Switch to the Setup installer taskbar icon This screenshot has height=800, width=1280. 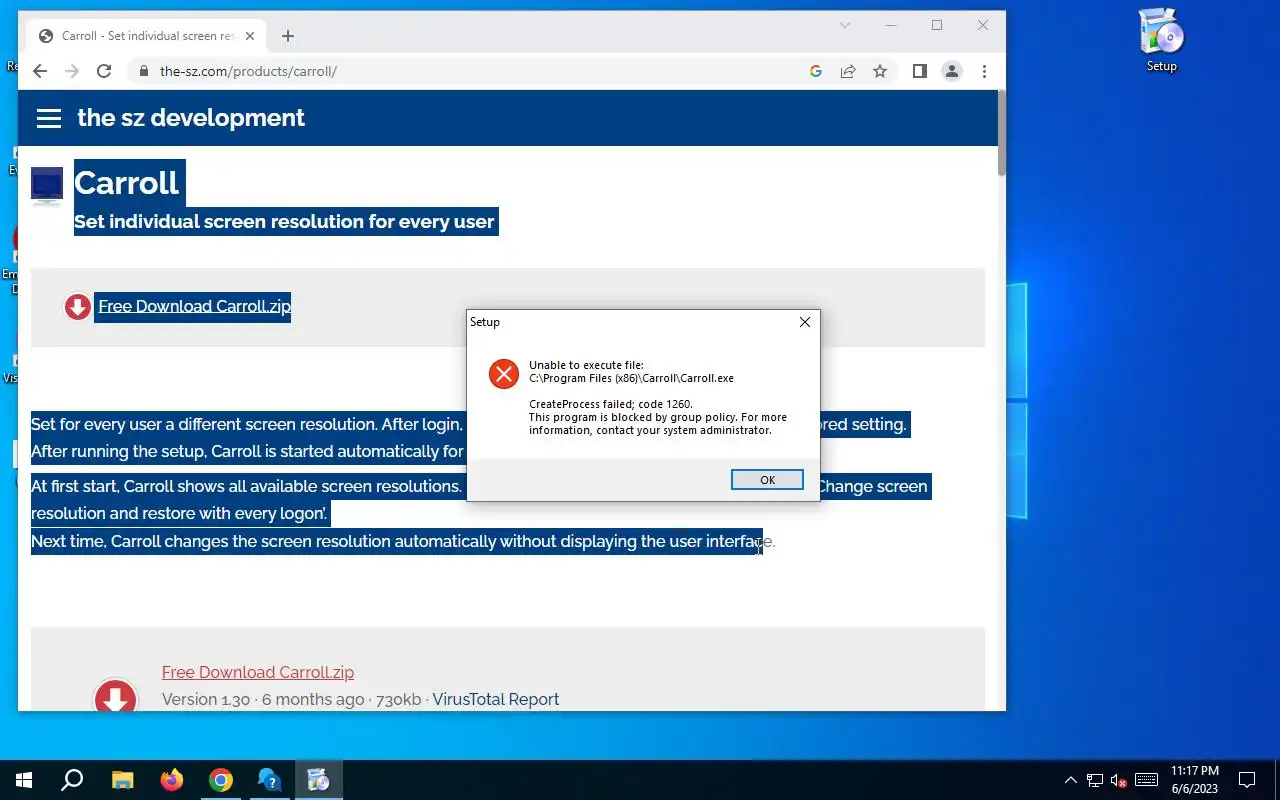pos(319,780)
